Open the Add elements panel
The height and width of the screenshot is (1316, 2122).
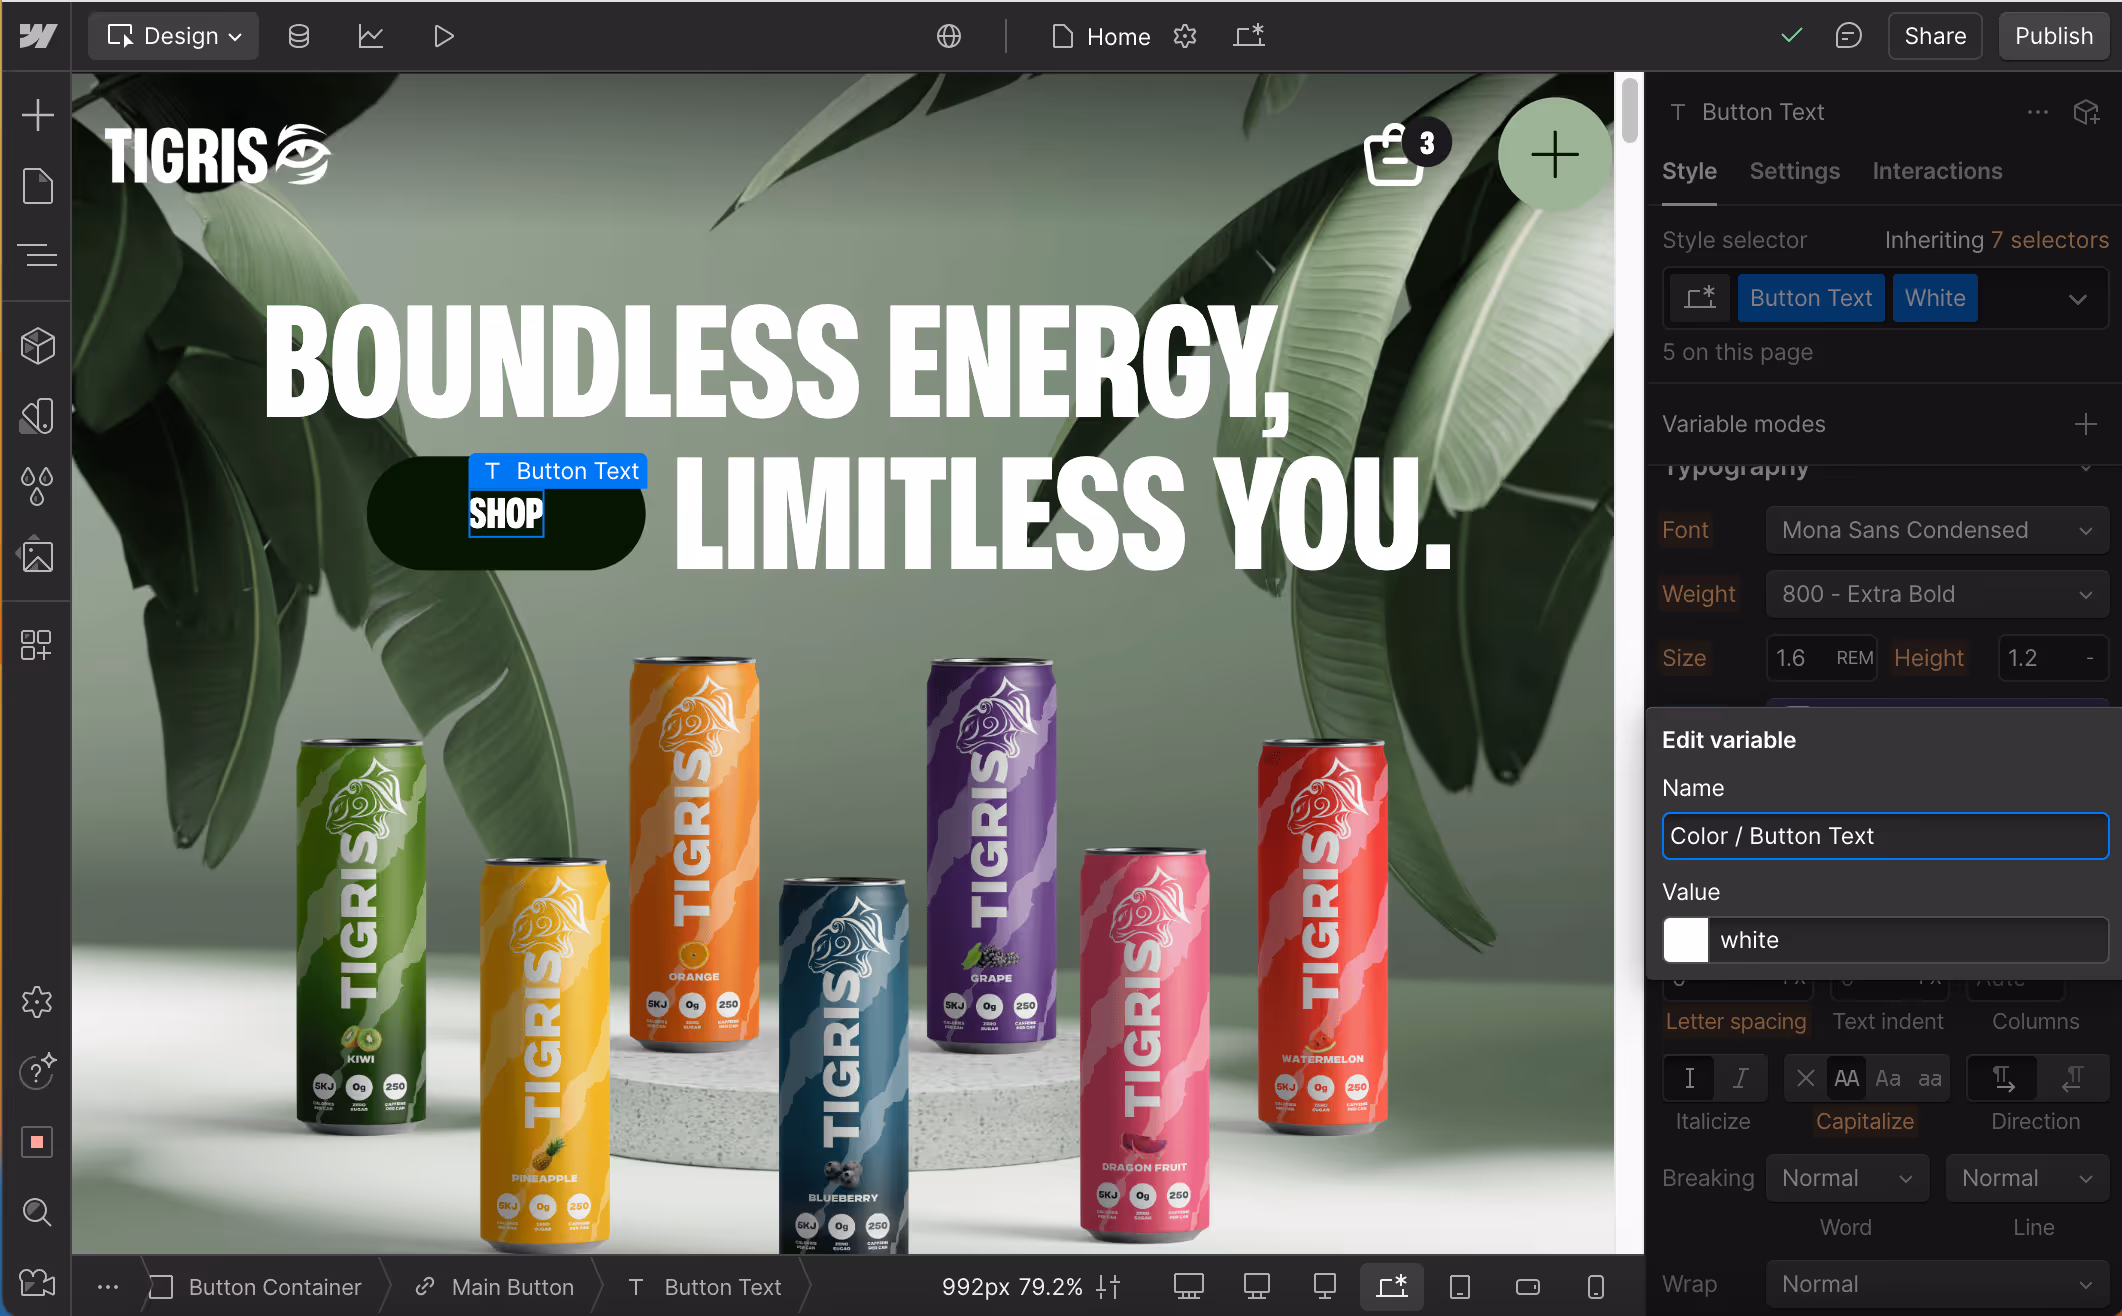click(x=37, y=115)
